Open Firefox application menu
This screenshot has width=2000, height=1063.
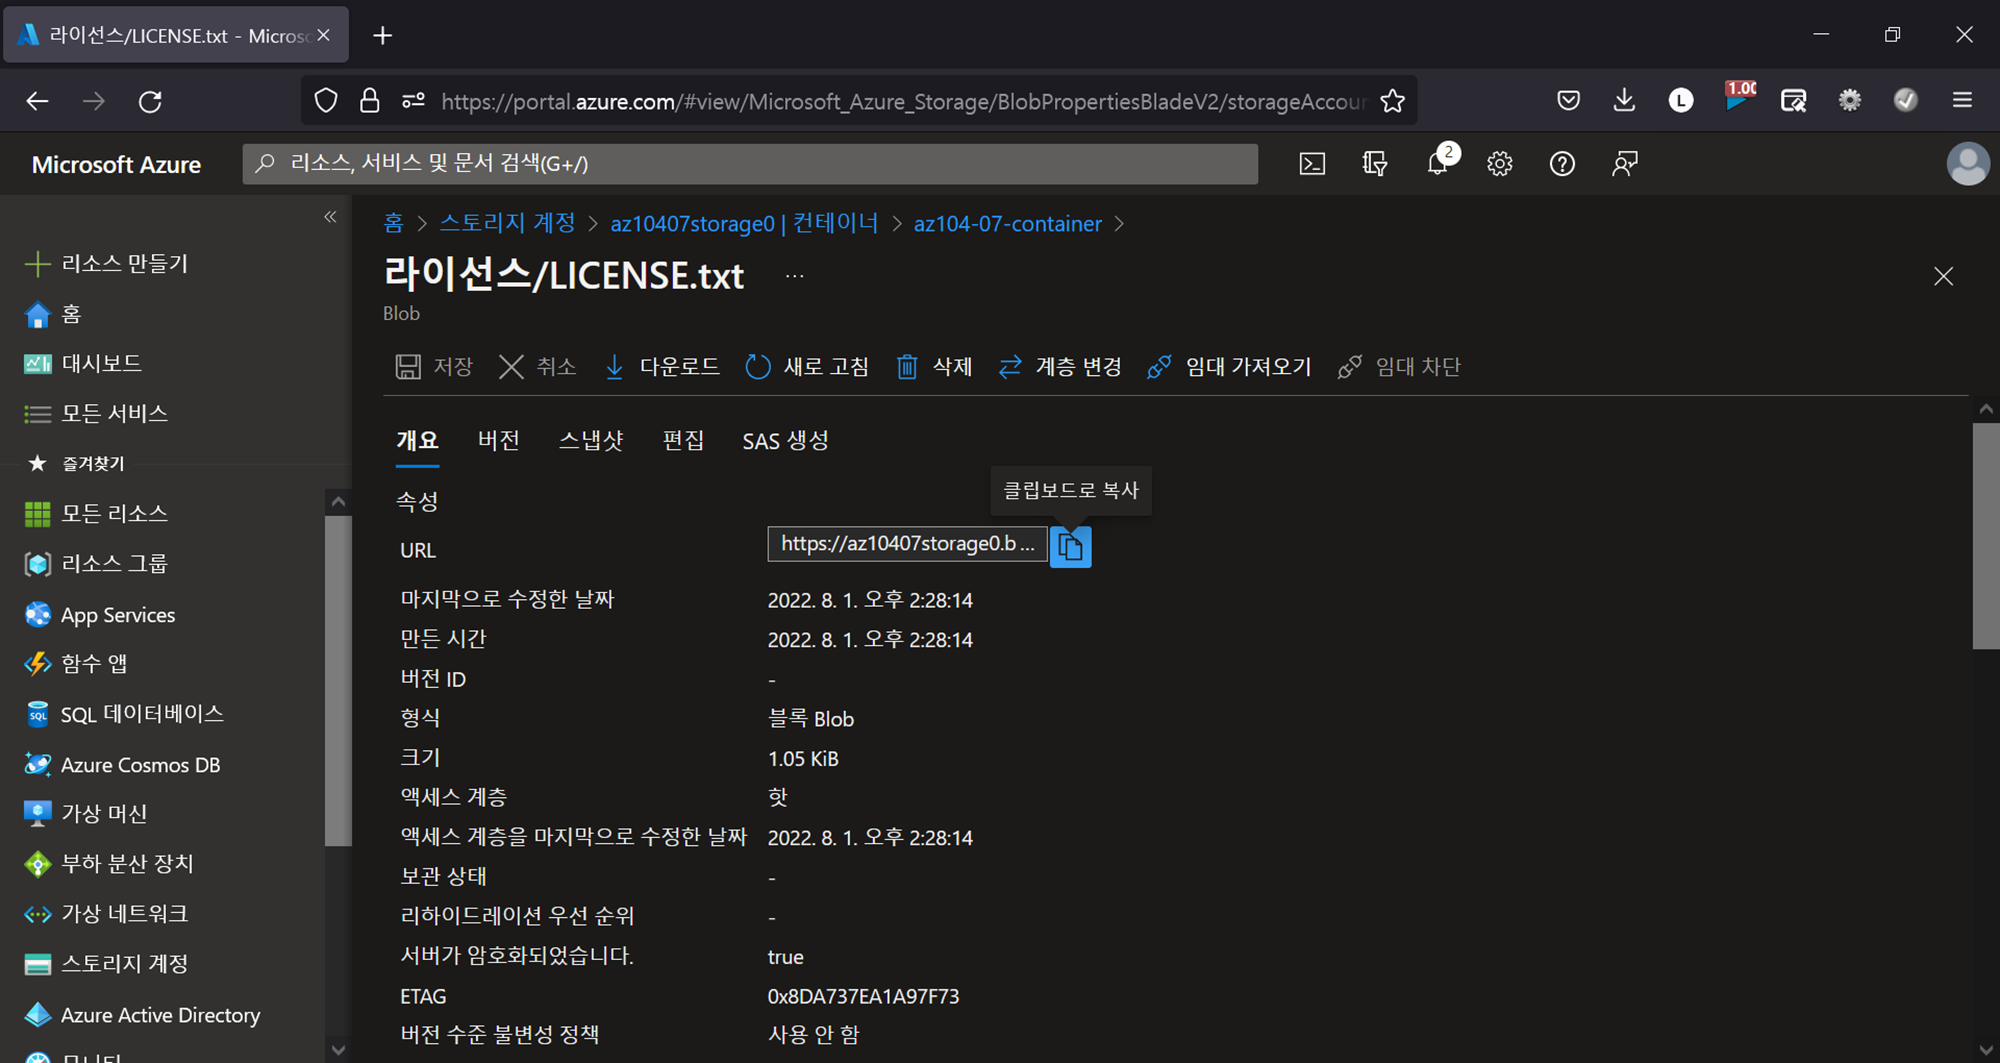pyautogui.click(x=1962, y=100)
